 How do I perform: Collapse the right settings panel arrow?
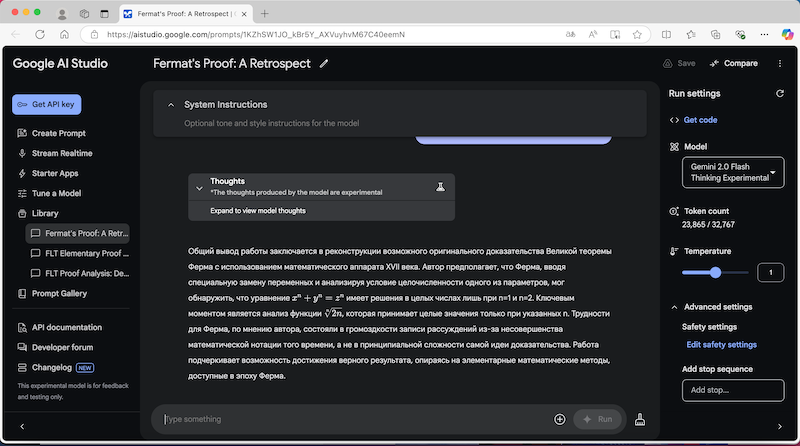tap(780, 426)
